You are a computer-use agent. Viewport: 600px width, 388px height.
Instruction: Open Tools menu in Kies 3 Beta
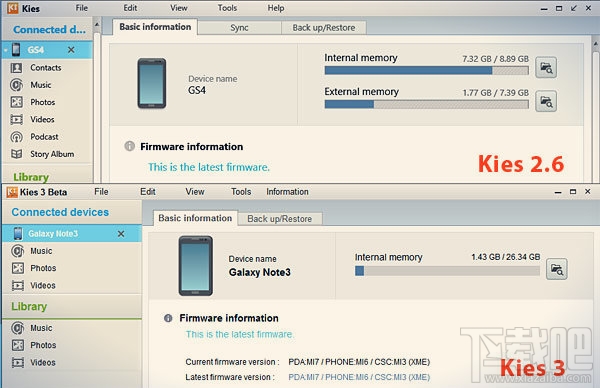pos(241,192)
